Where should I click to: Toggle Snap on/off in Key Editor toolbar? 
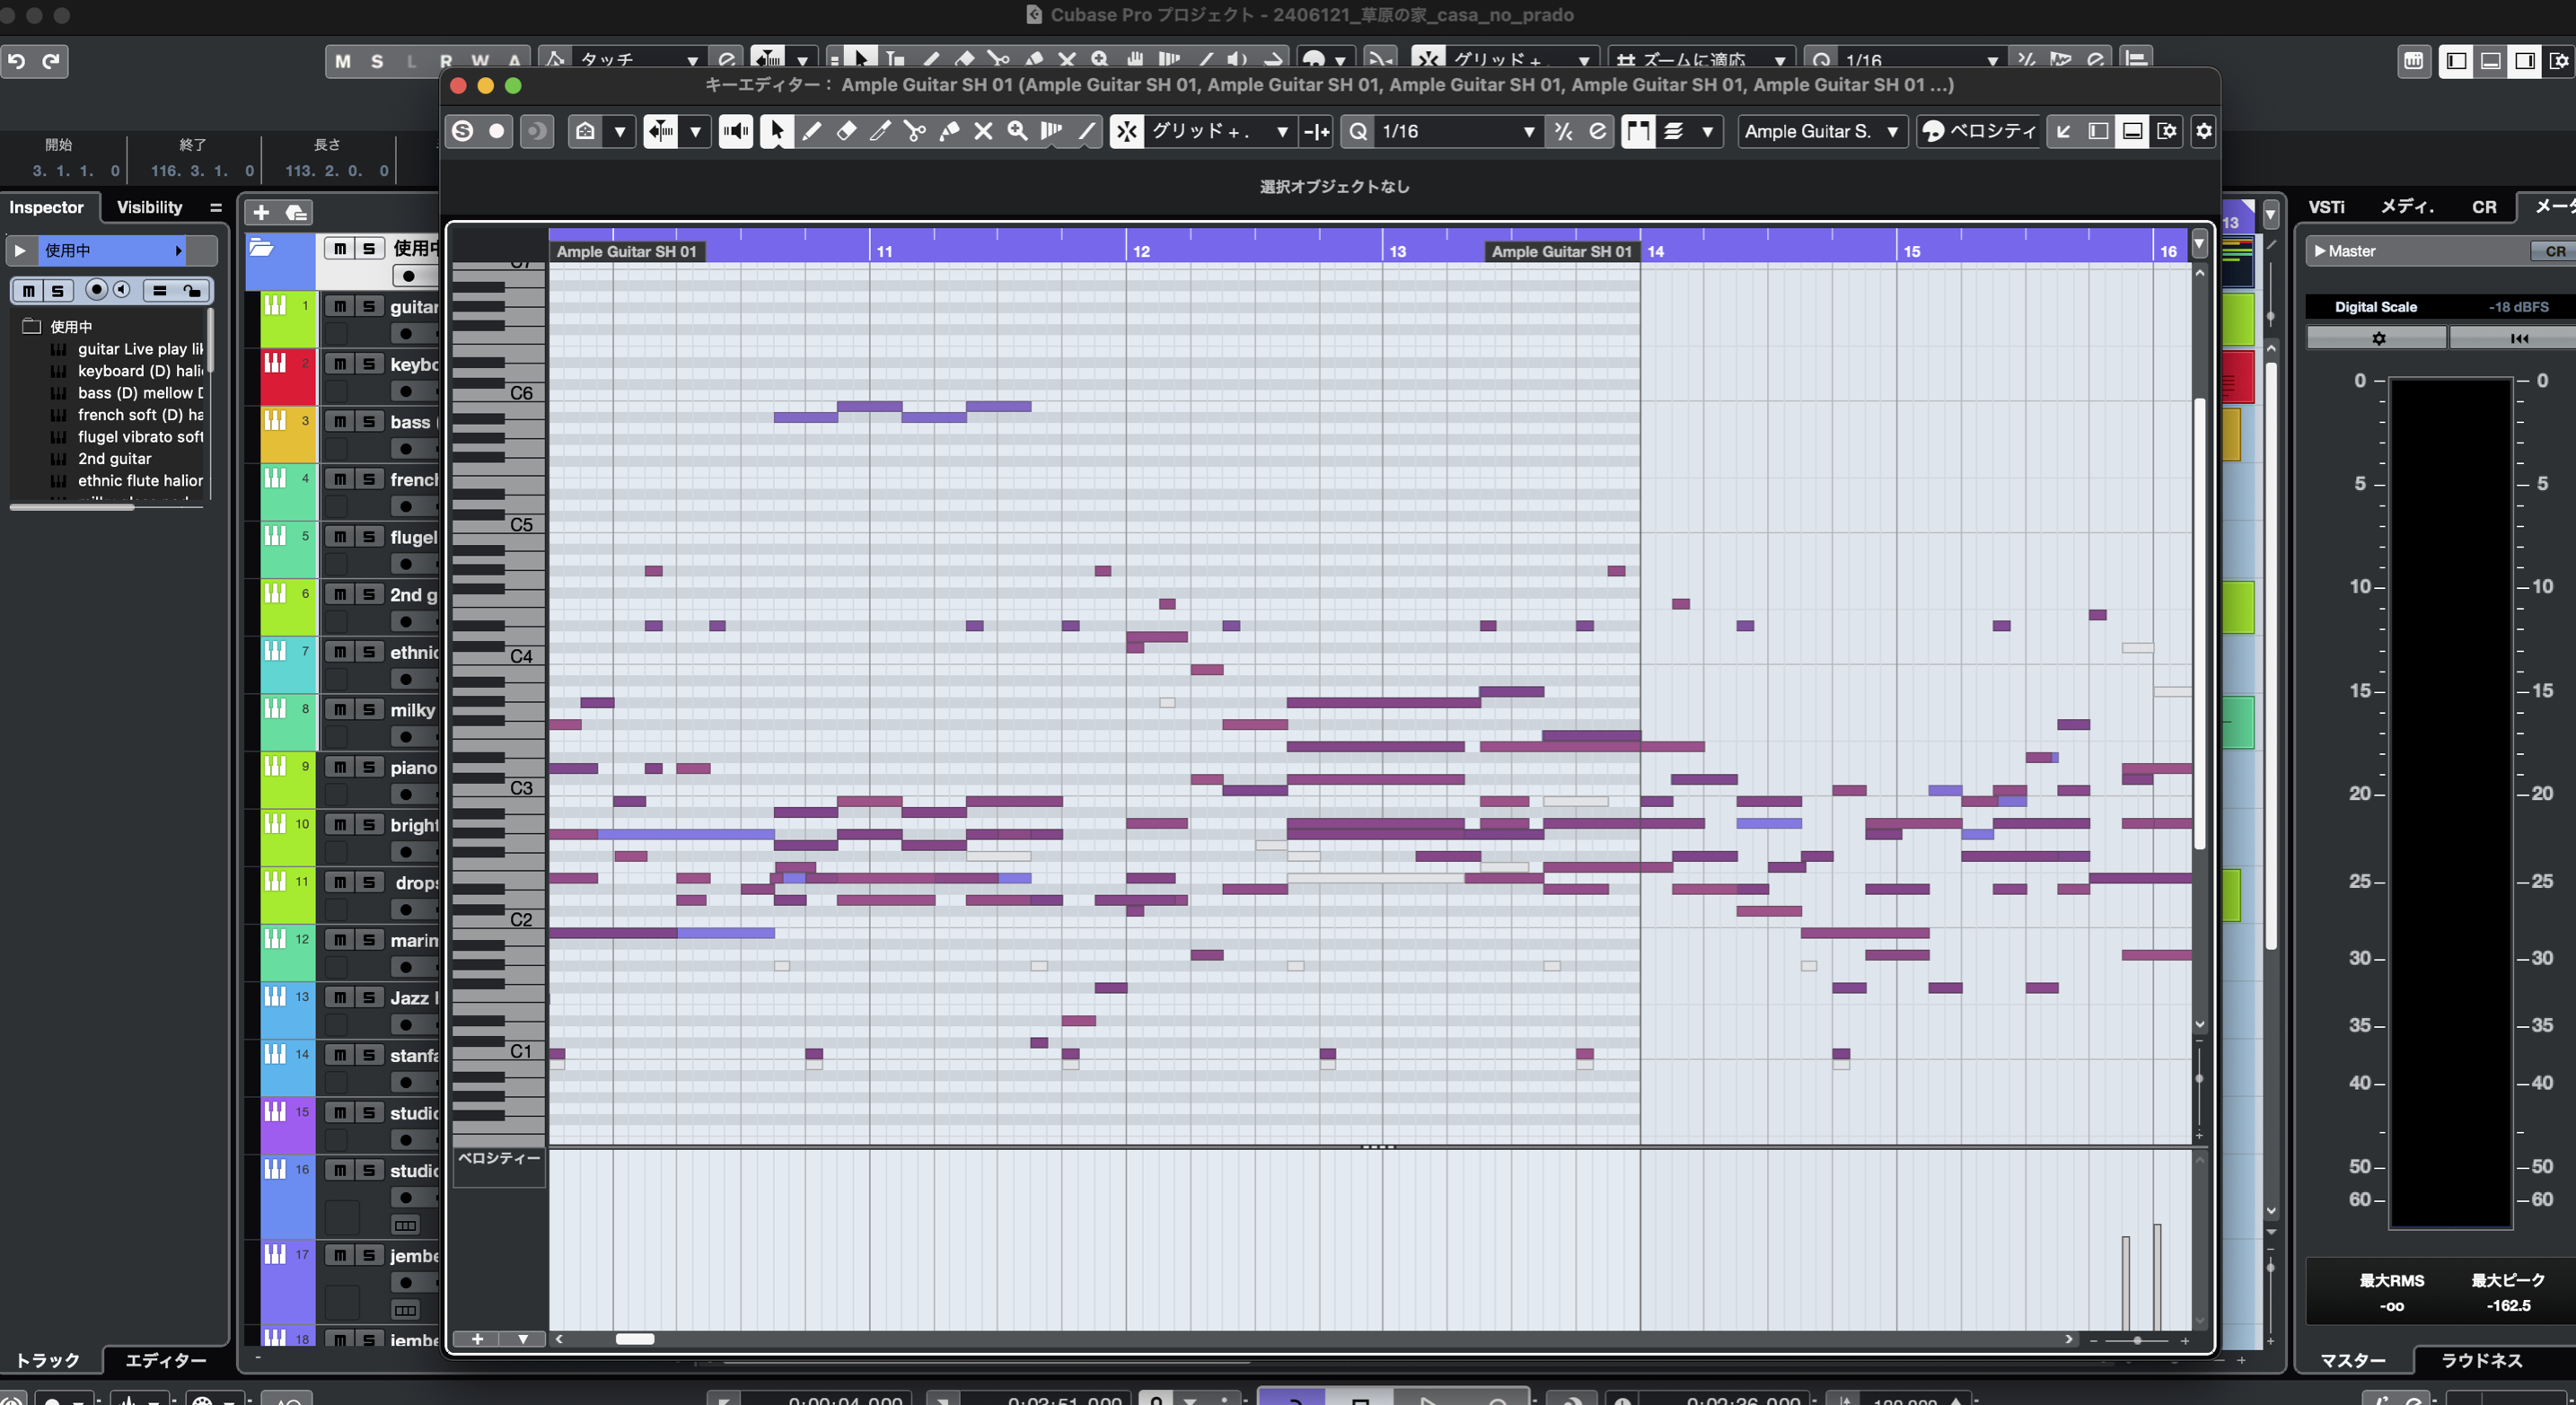pos(1127,131)
